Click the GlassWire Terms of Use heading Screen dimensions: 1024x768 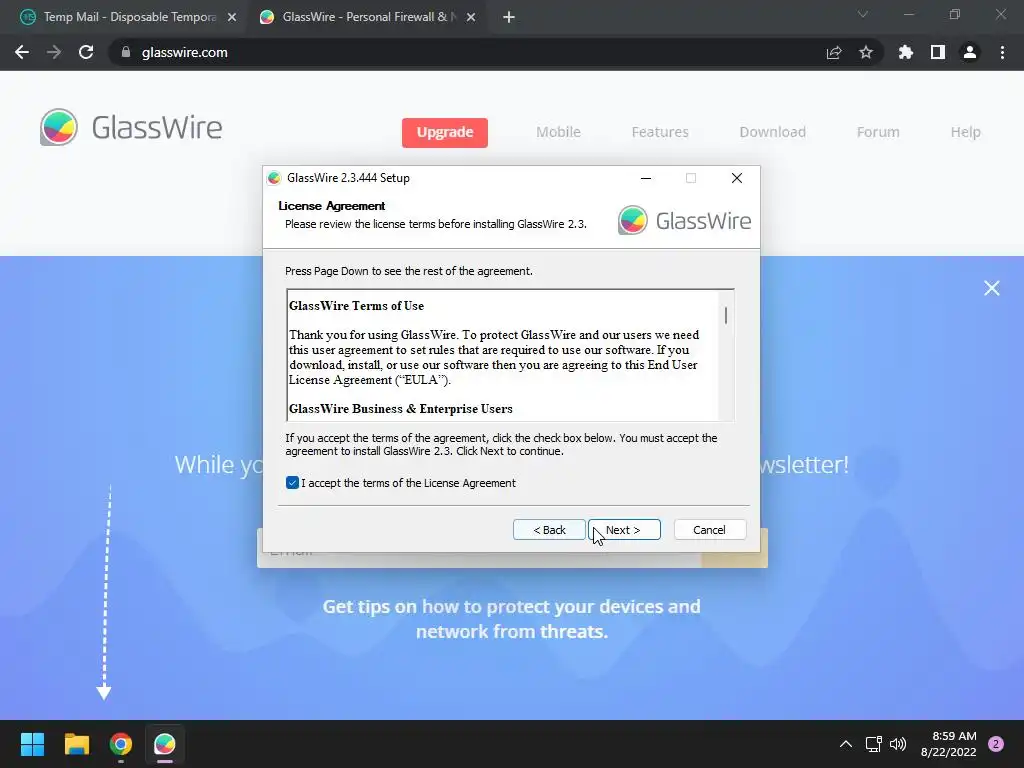pos(357,306)
